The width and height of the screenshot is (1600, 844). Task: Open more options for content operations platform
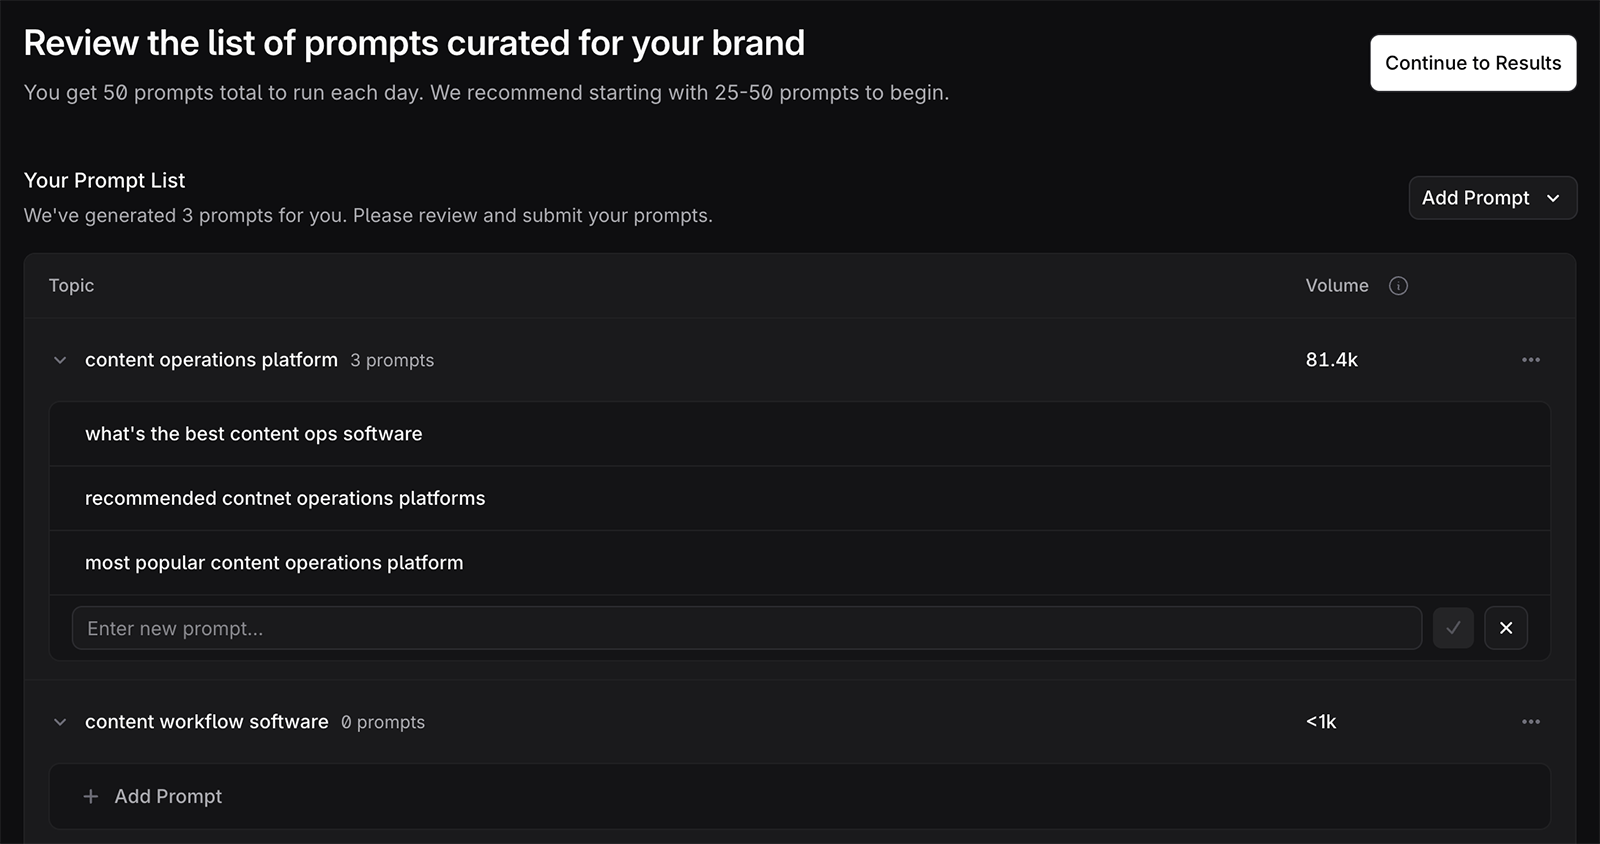(1530, 360)
